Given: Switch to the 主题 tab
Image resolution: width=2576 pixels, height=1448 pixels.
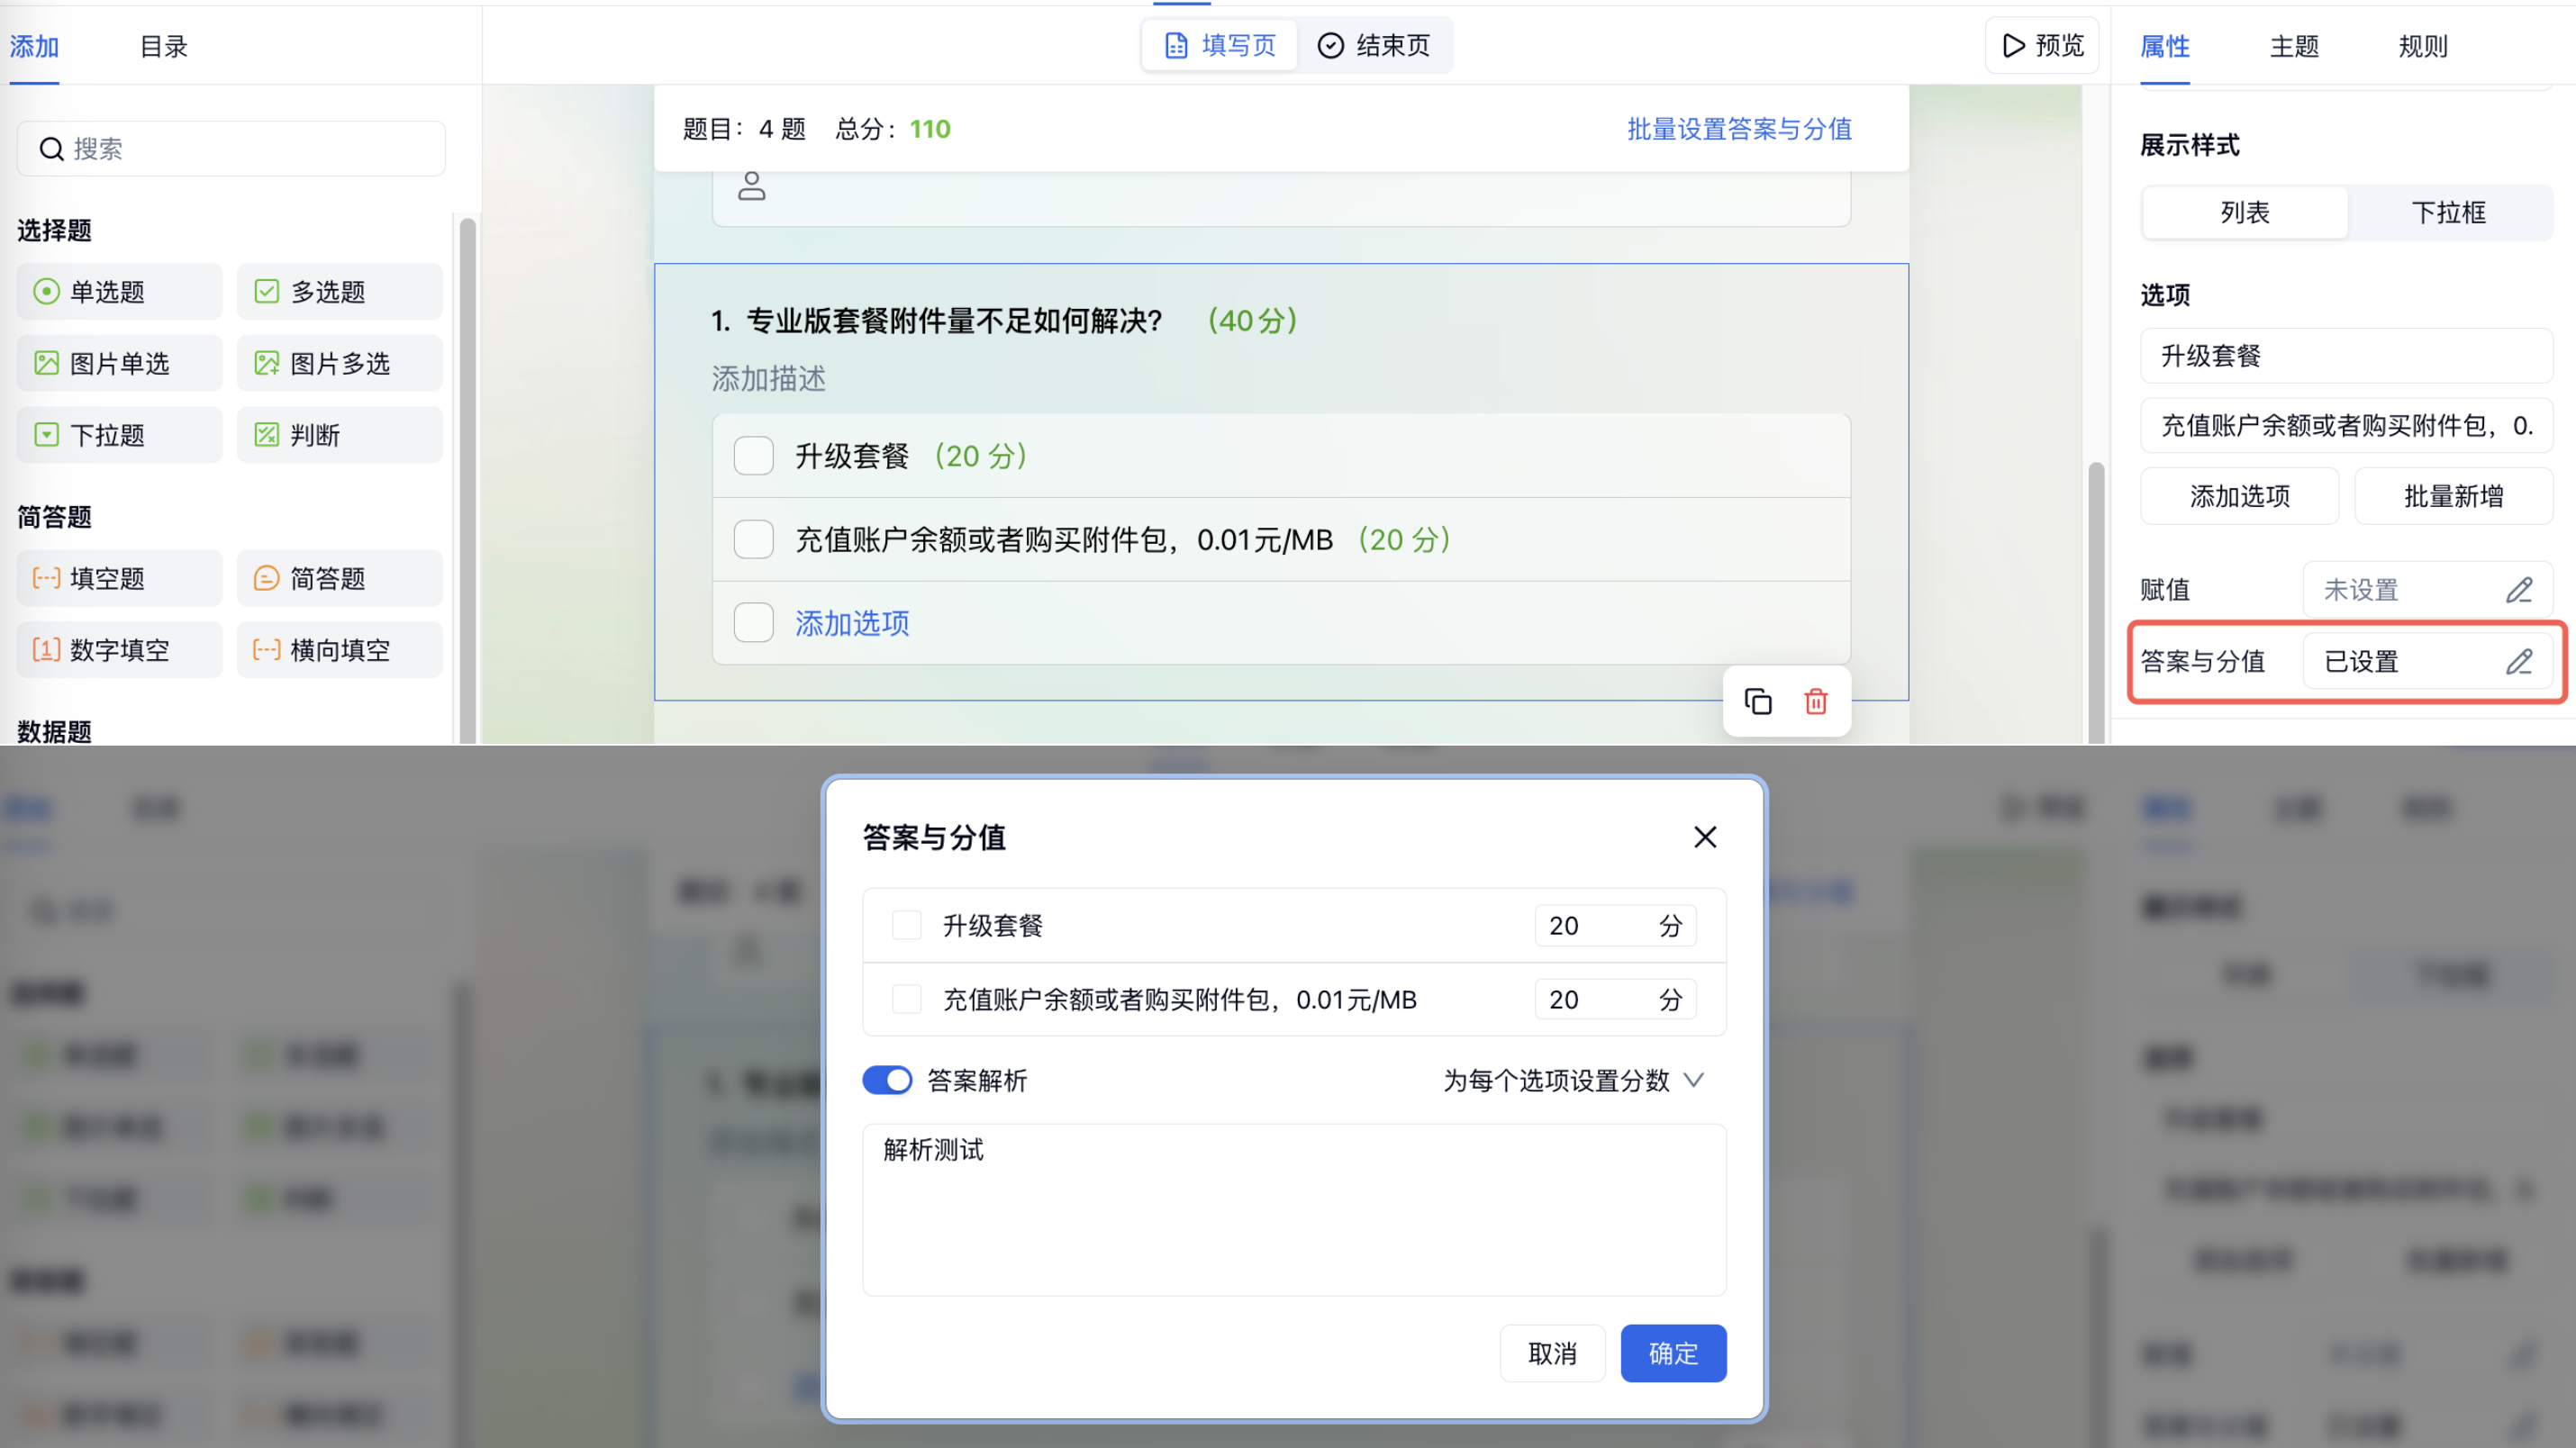Looking at the screenshot, I should (2294, 46).
